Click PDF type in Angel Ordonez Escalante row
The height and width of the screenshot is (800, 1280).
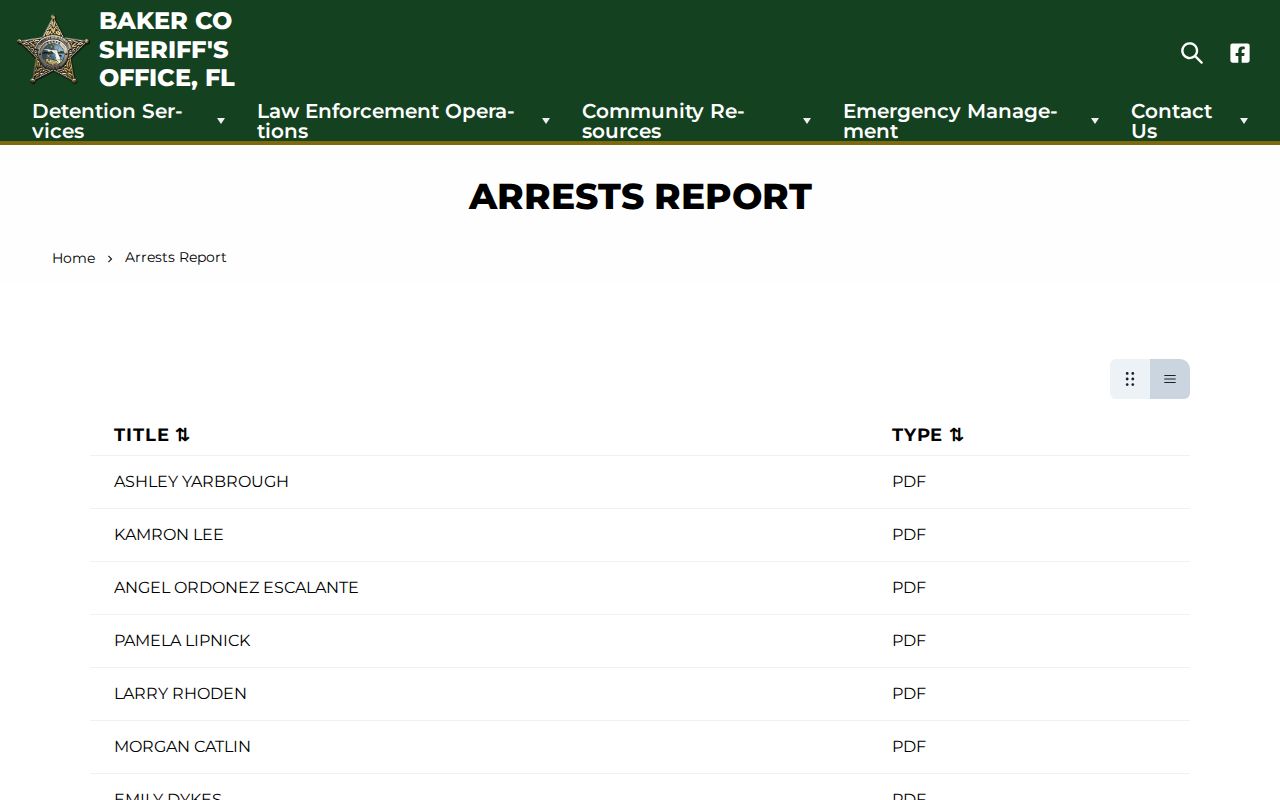point(909,588)
